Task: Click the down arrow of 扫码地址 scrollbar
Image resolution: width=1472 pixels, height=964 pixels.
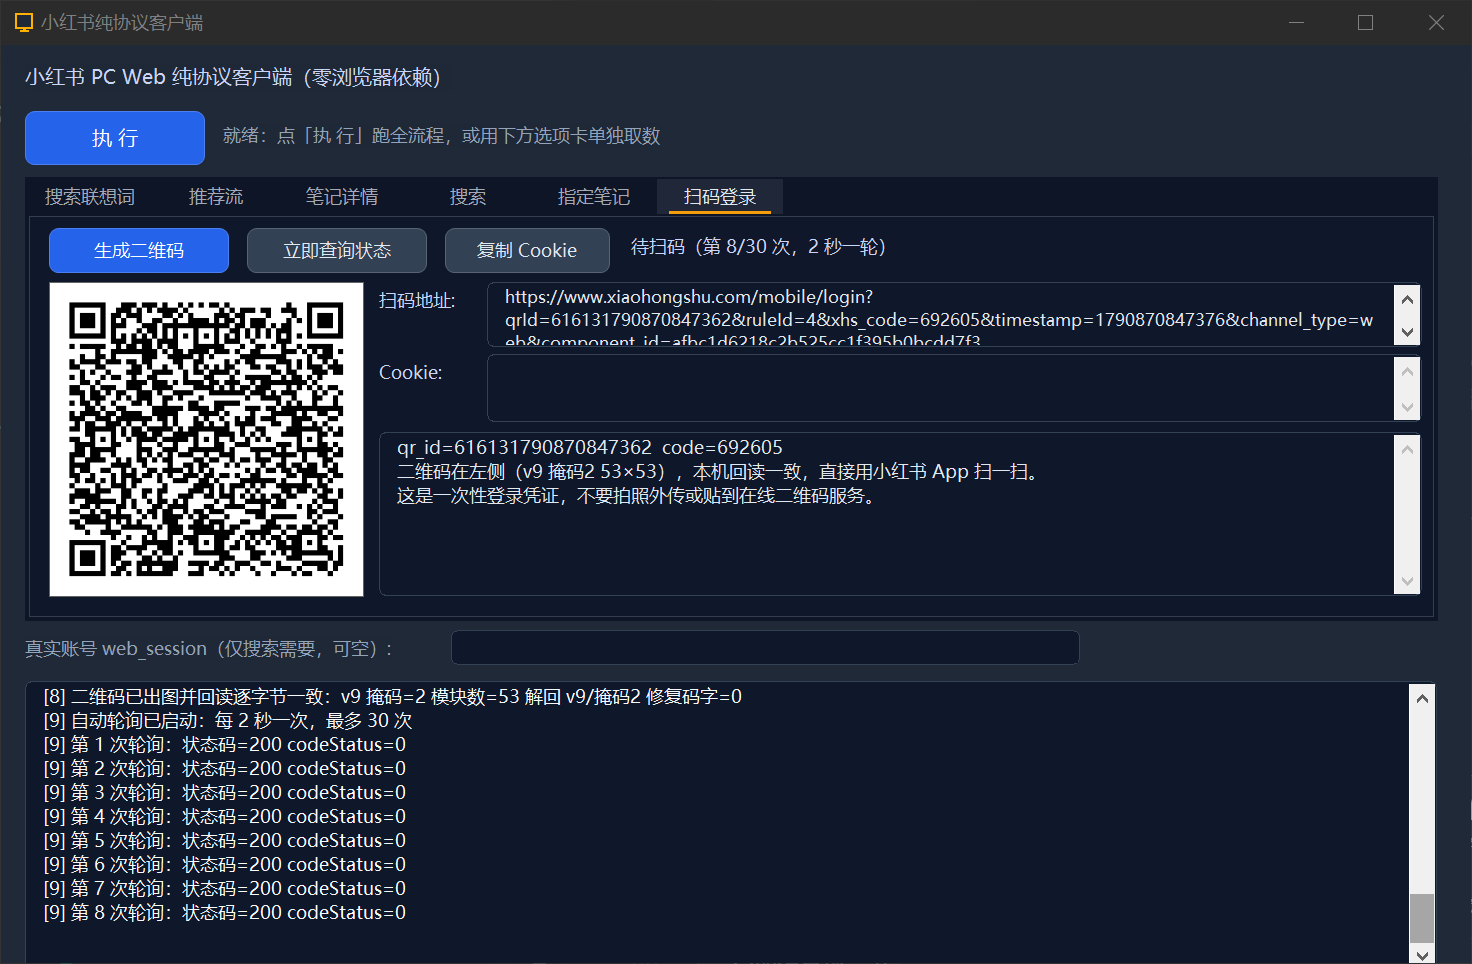Action: (1407, 332)
